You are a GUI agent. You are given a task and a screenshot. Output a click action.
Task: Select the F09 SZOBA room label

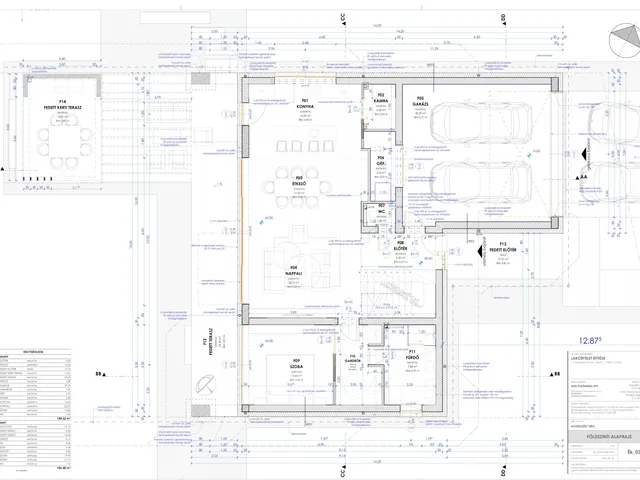297,366
